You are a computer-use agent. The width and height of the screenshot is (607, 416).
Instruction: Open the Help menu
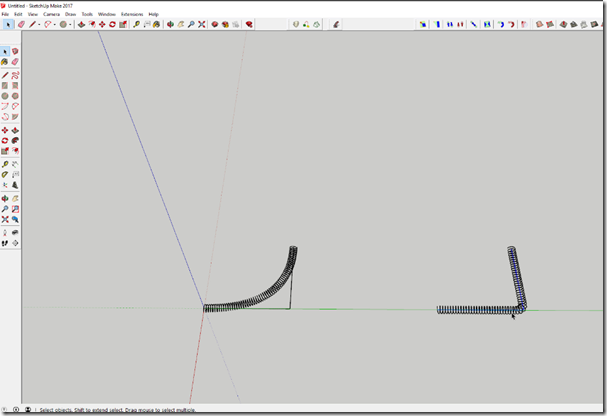click(x=154, y=14)
